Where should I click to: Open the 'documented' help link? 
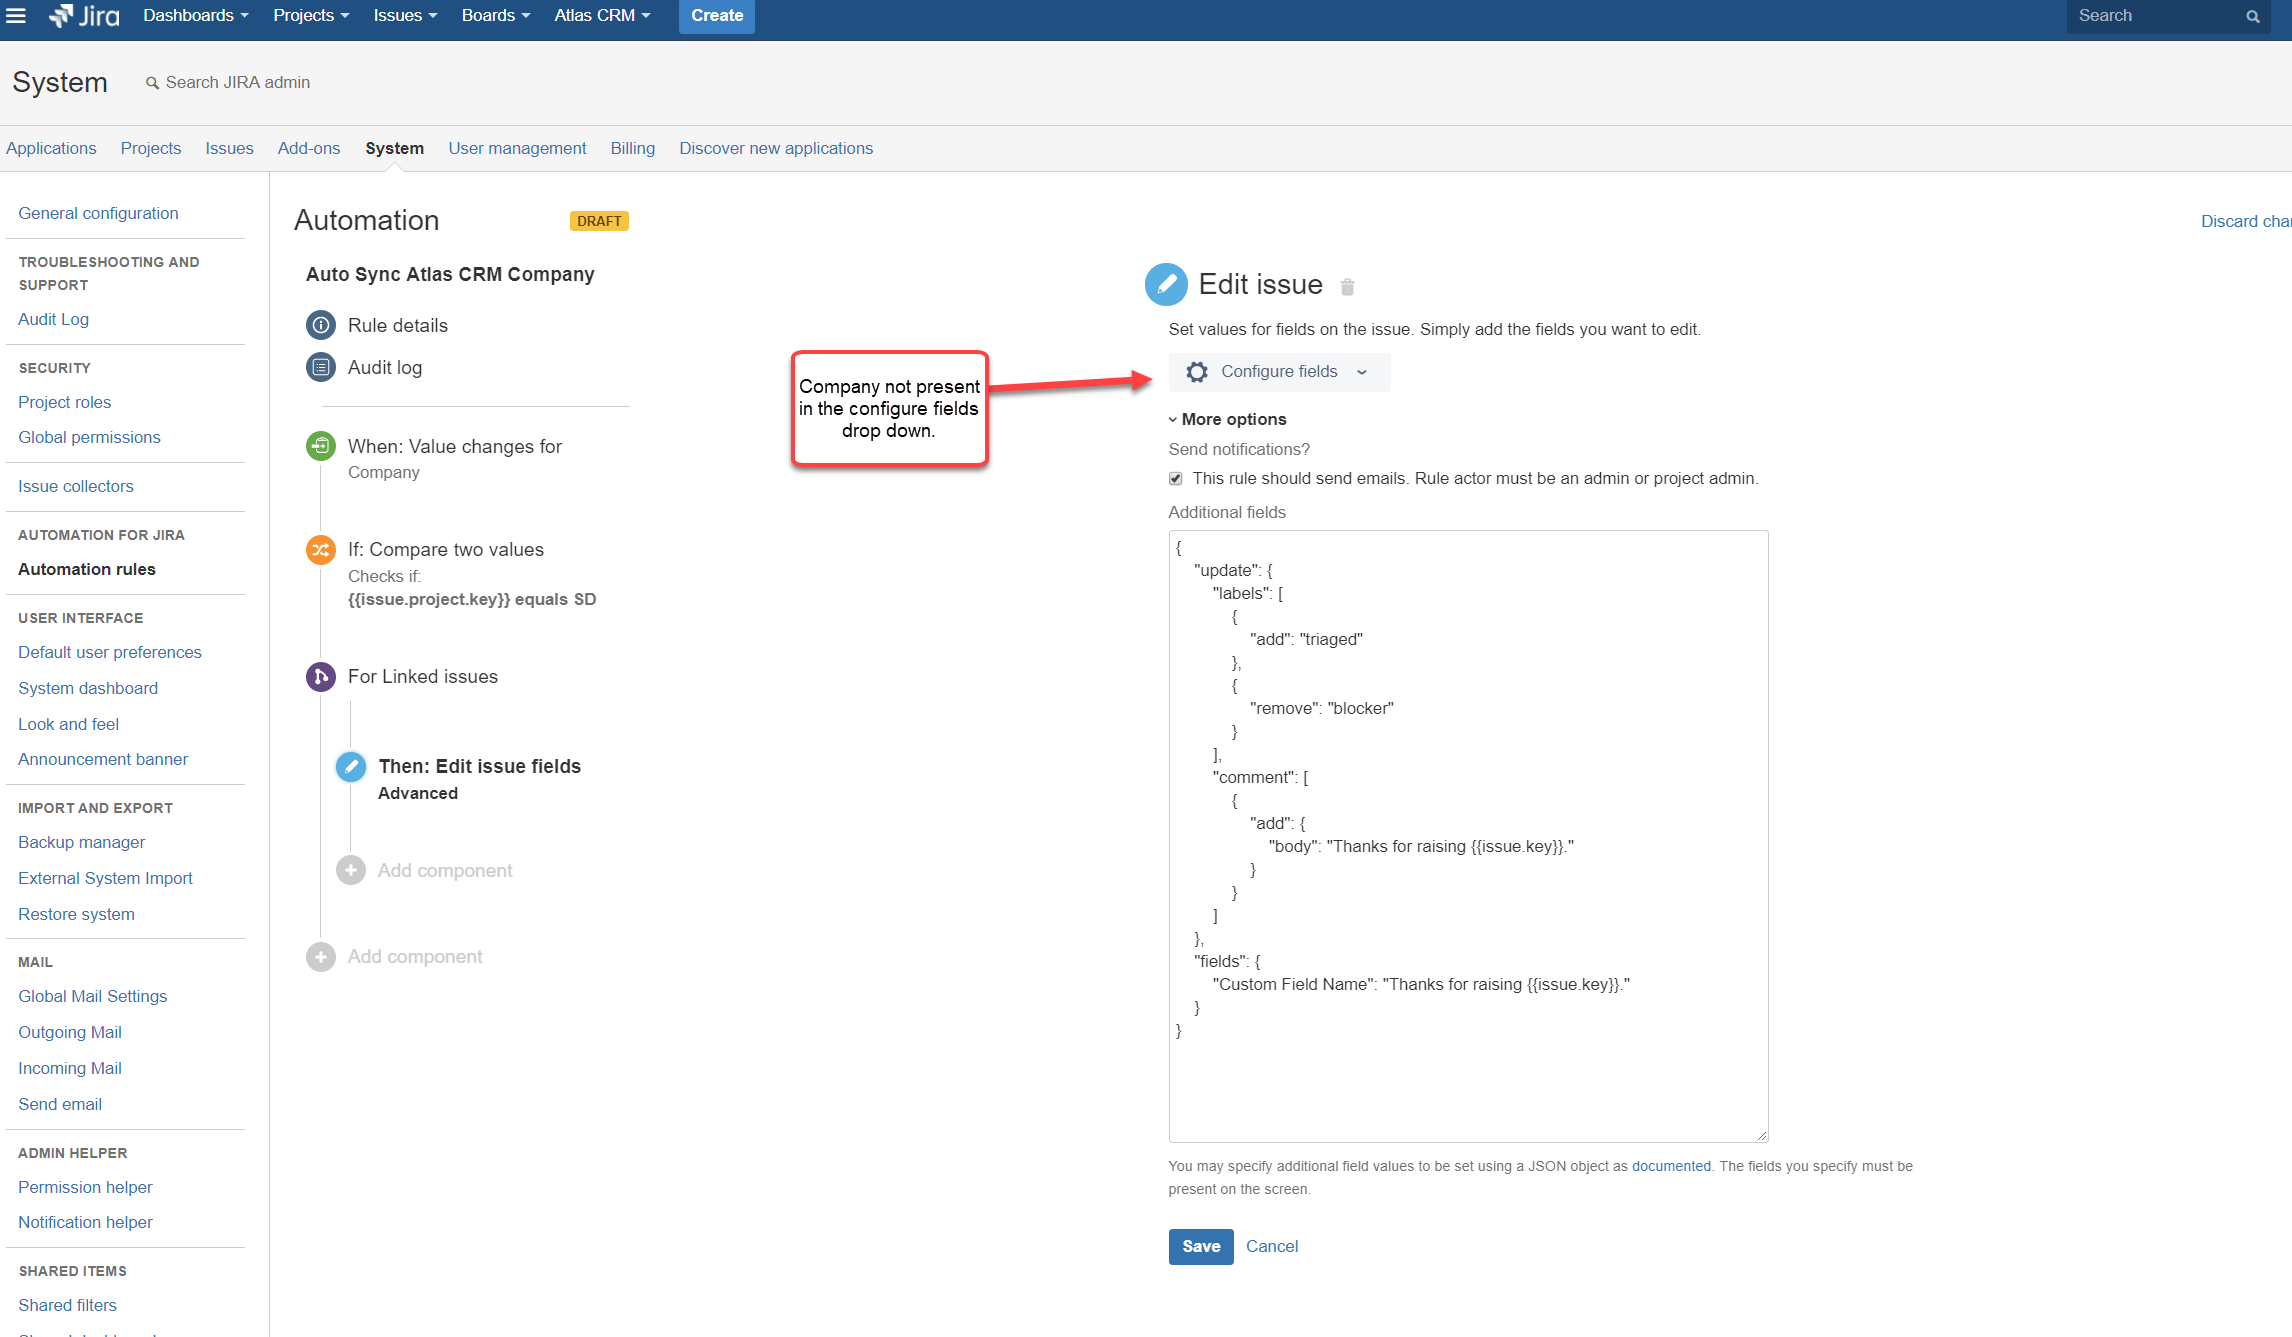tap(1671, 1166)
